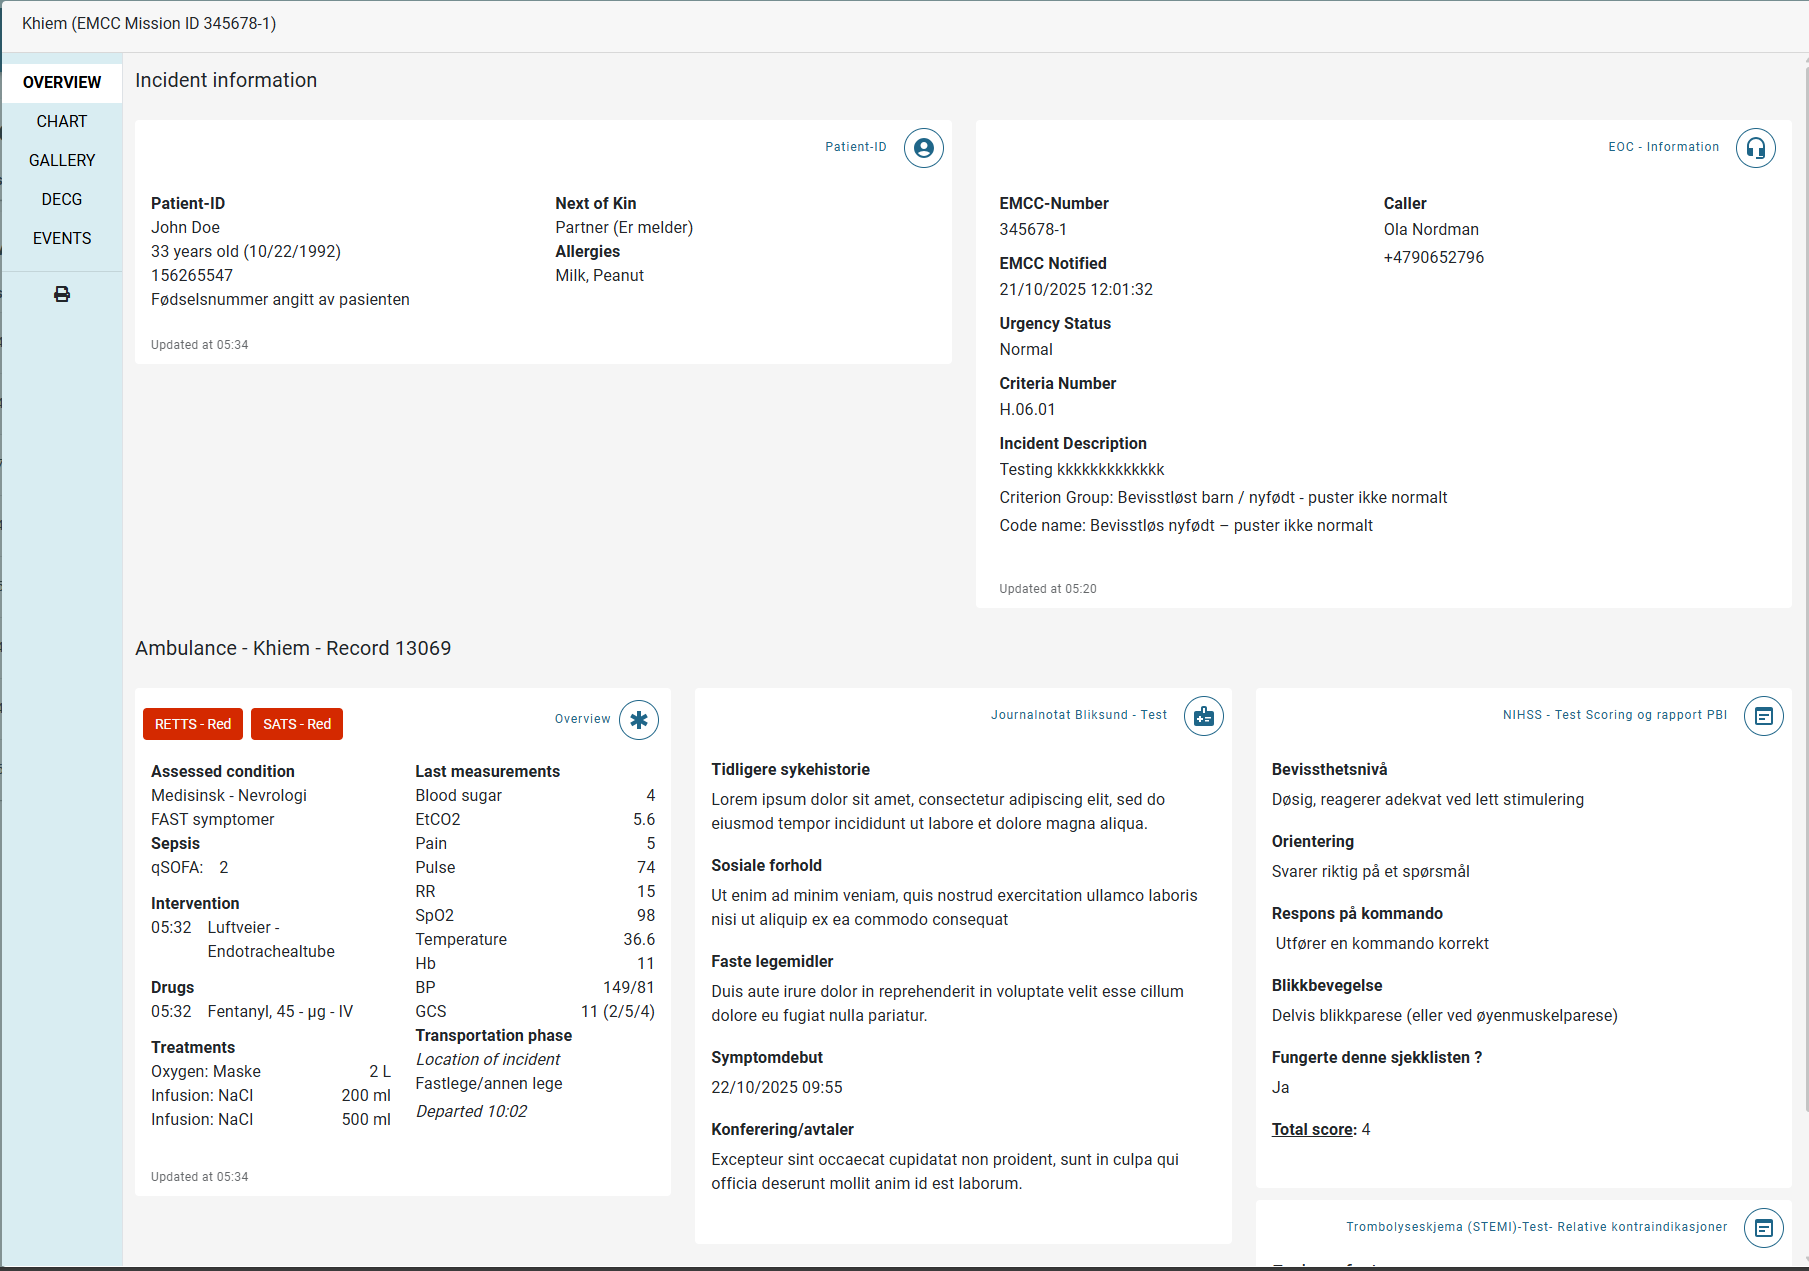Click the Trombolyseskjema (STEMI) header label

[x=1537, y=1227]
